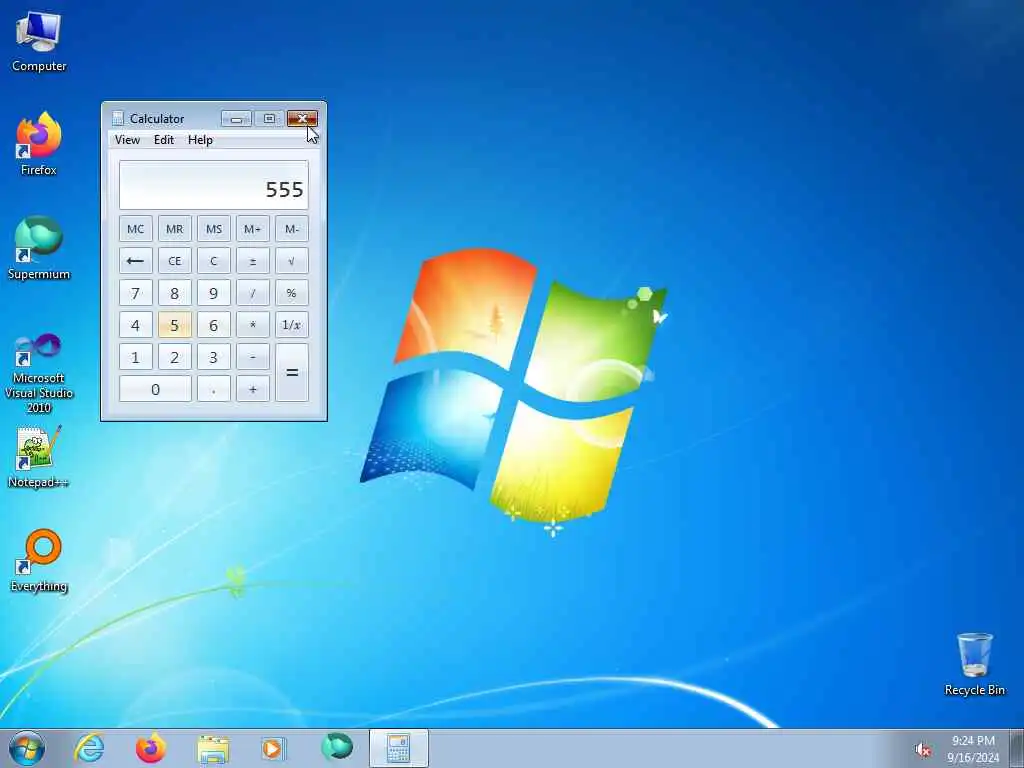1024x768 pixels.
Task: Click the MS memory store button
Action: click(214, 229)
